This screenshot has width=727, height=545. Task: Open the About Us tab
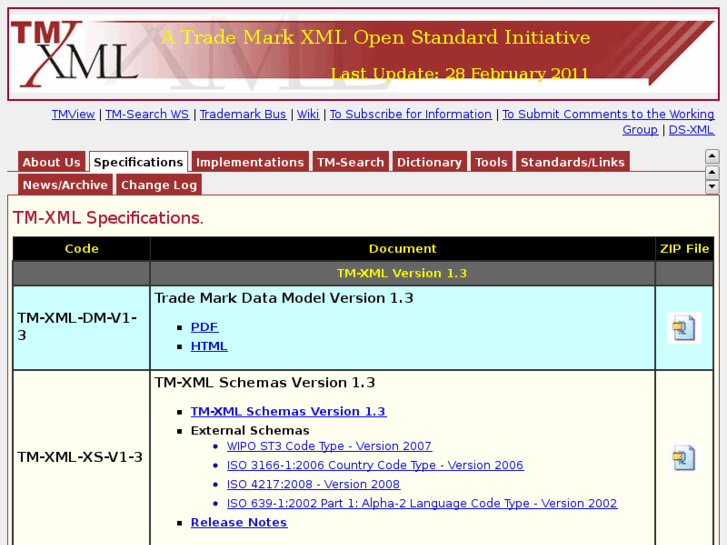51,162
